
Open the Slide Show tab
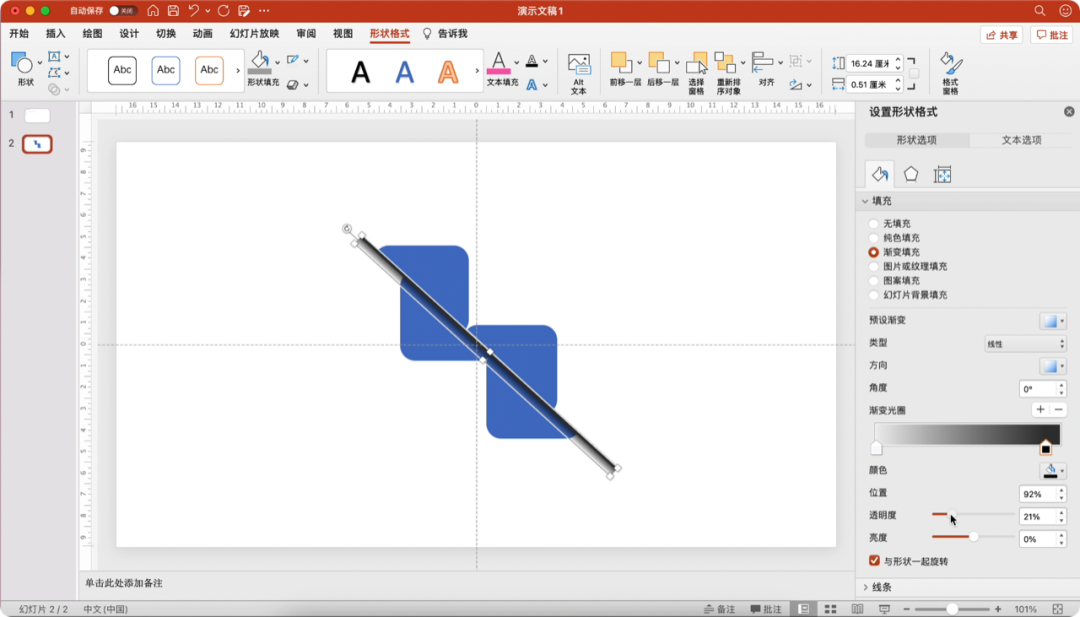254,34
